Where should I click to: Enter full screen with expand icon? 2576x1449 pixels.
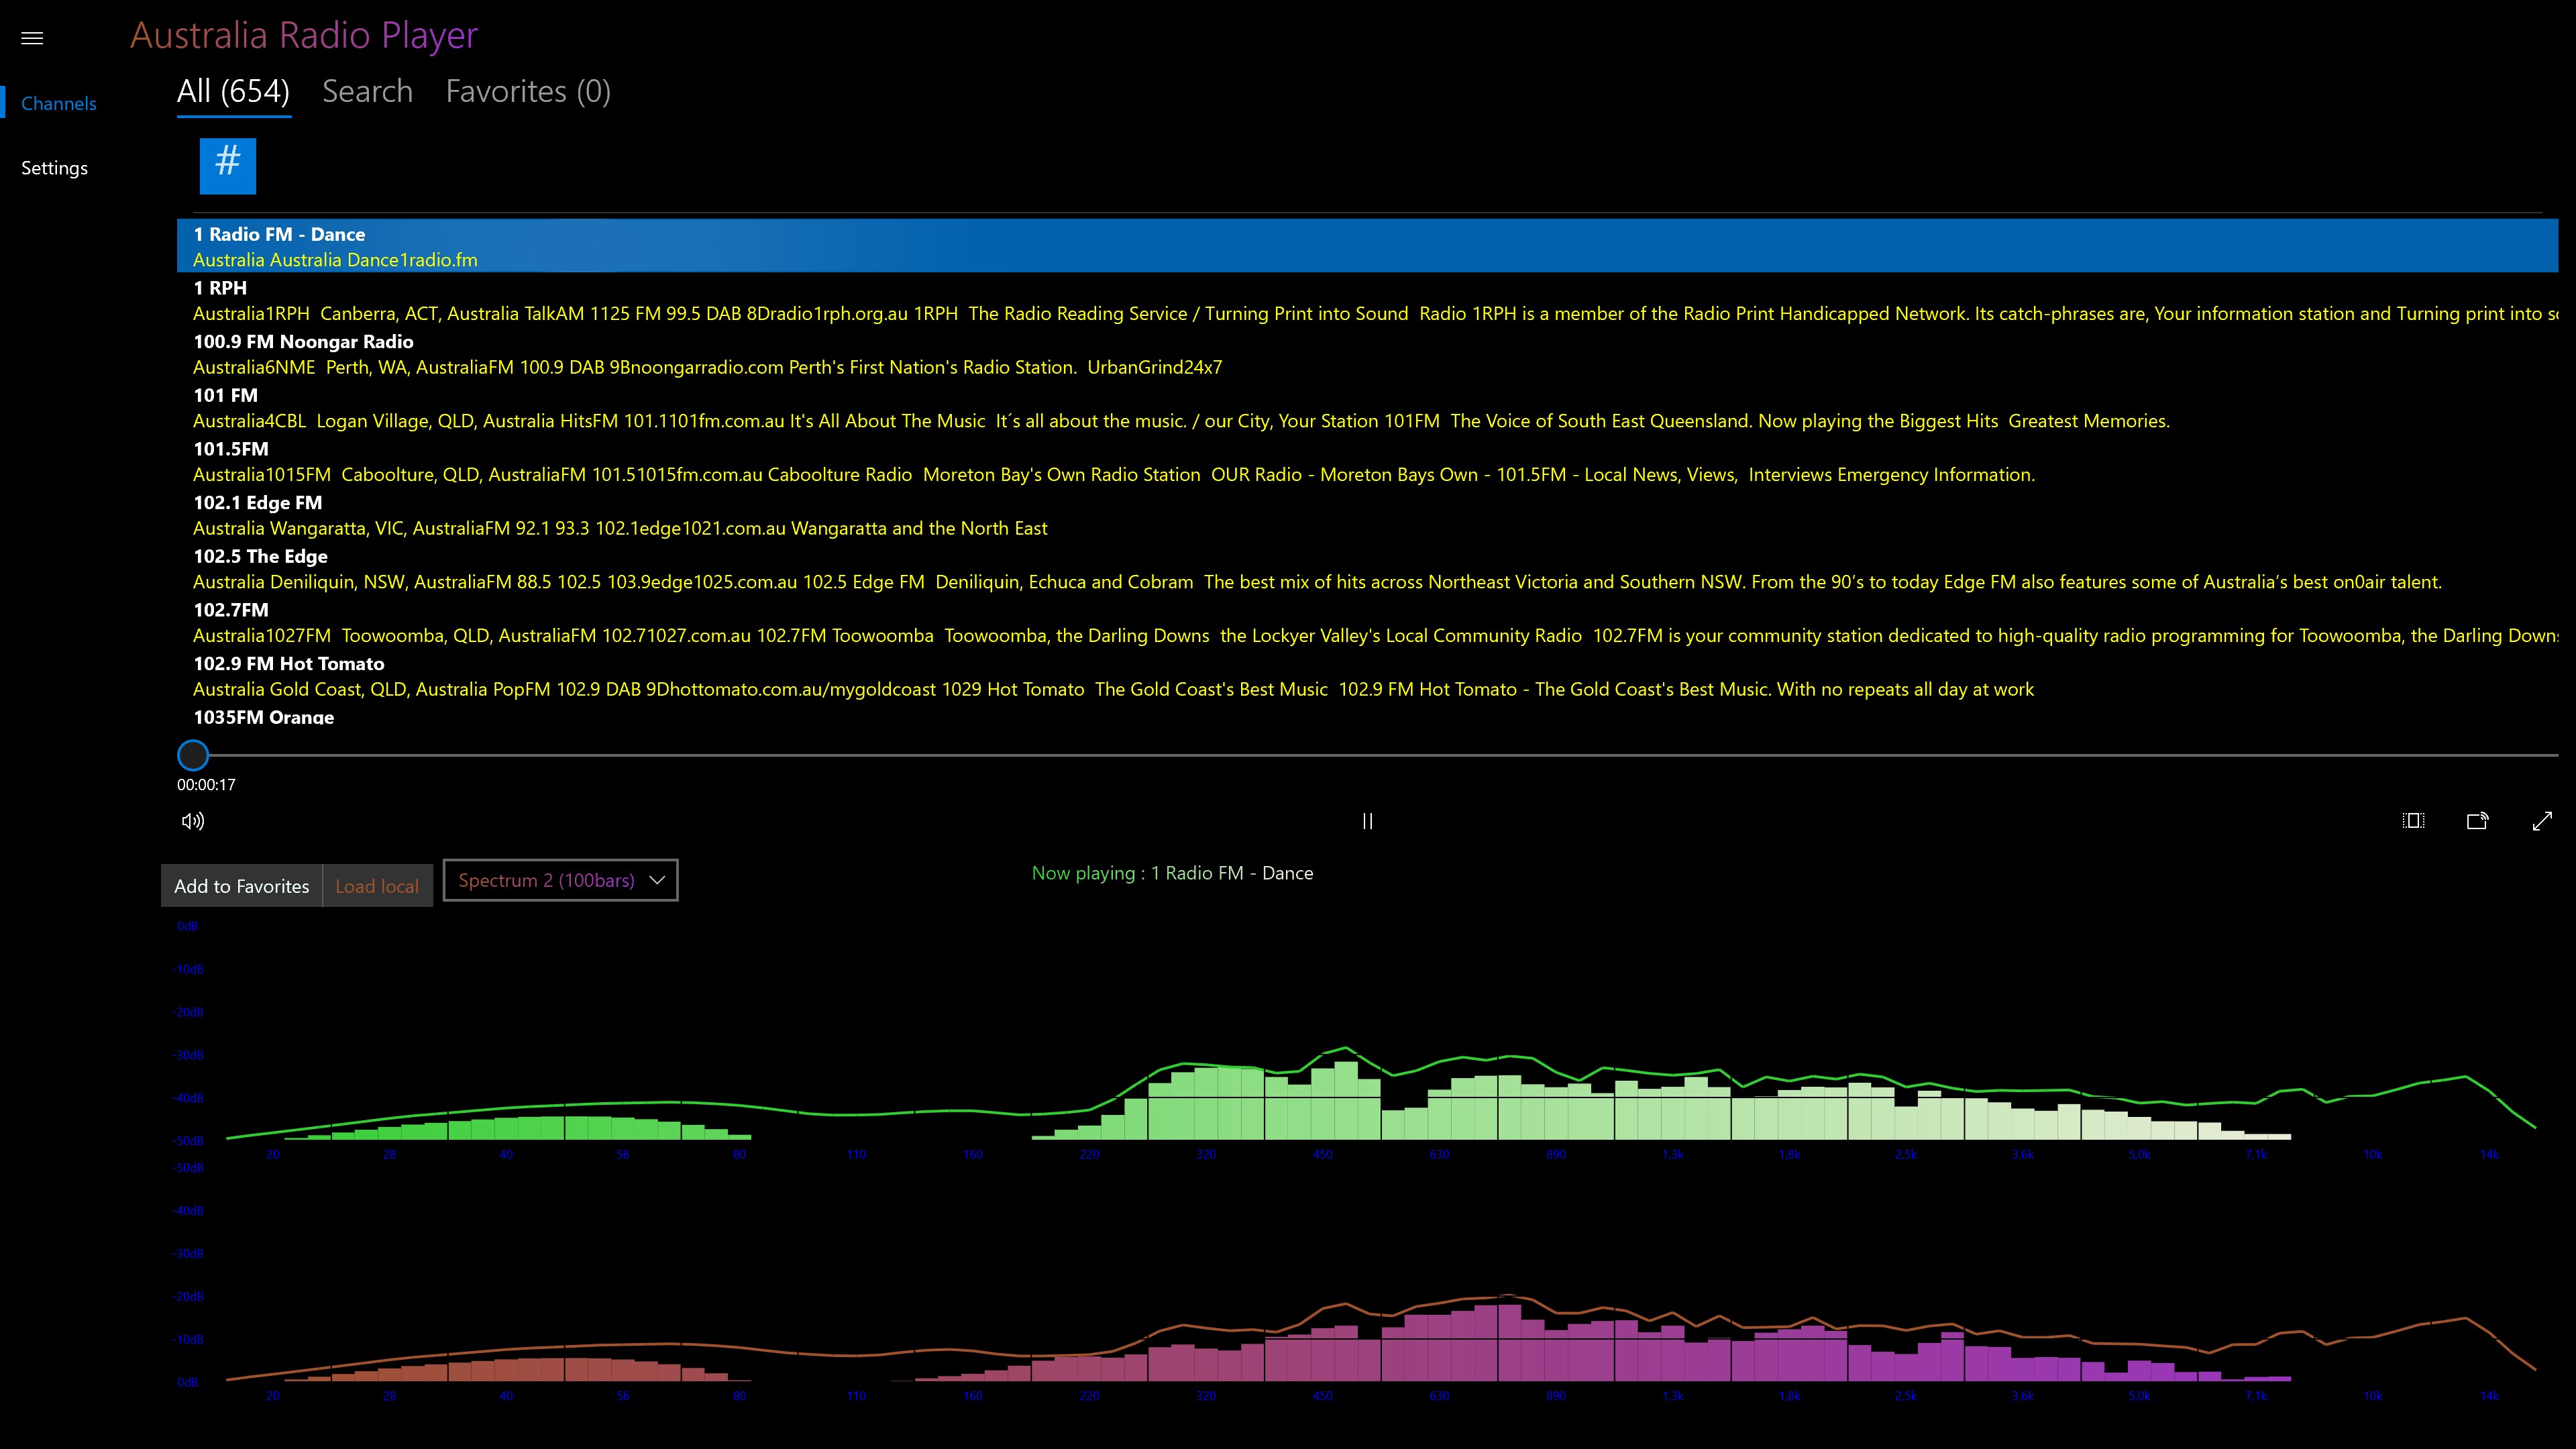[2541, 821]
